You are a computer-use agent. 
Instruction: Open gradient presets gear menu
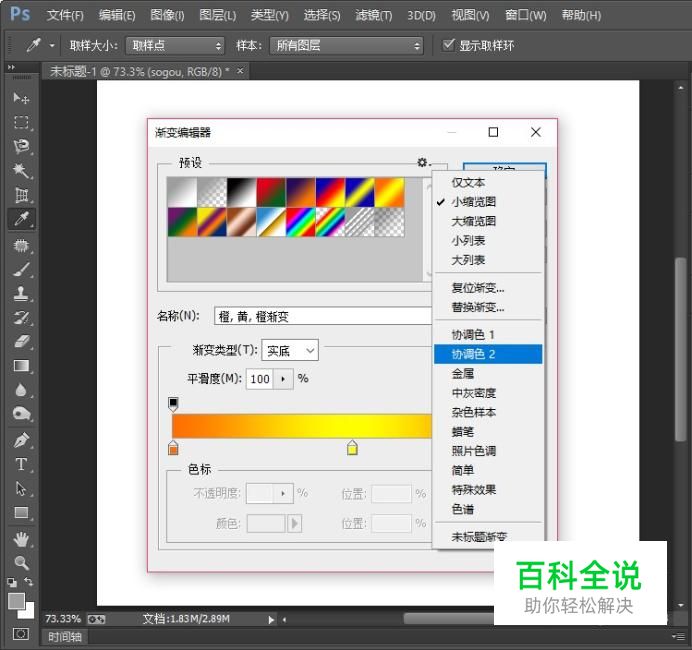coord(423,162)
